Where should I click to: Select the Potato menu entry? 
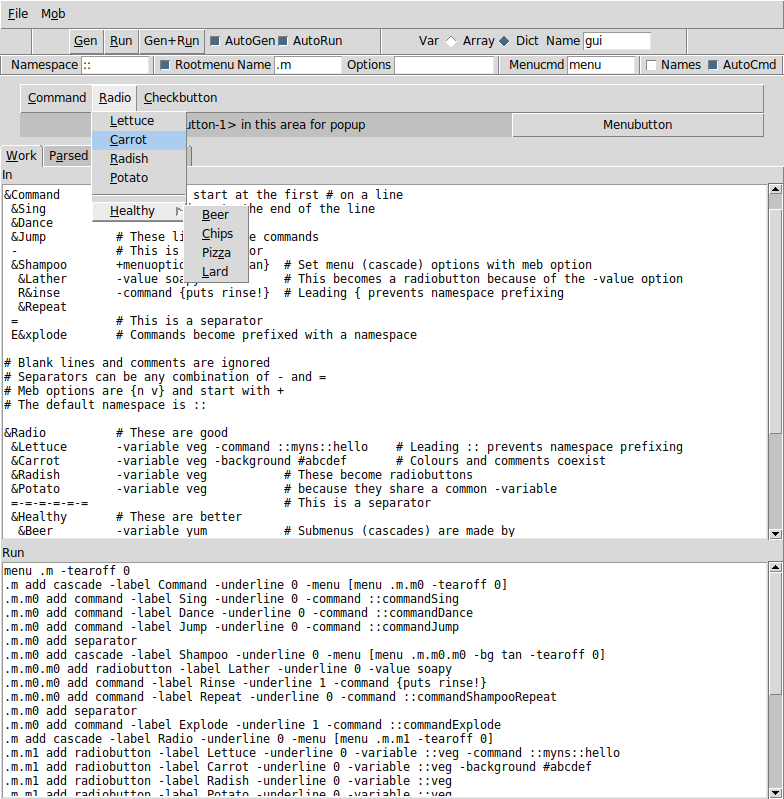pos(139,178)
